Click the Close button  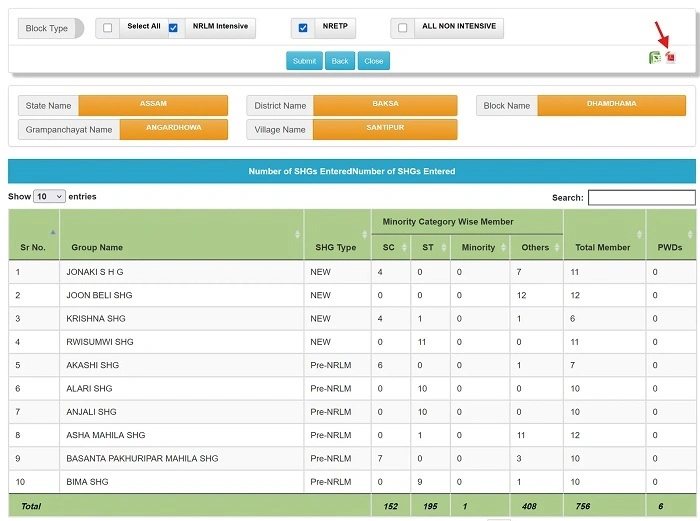click(x=373, y=61)
